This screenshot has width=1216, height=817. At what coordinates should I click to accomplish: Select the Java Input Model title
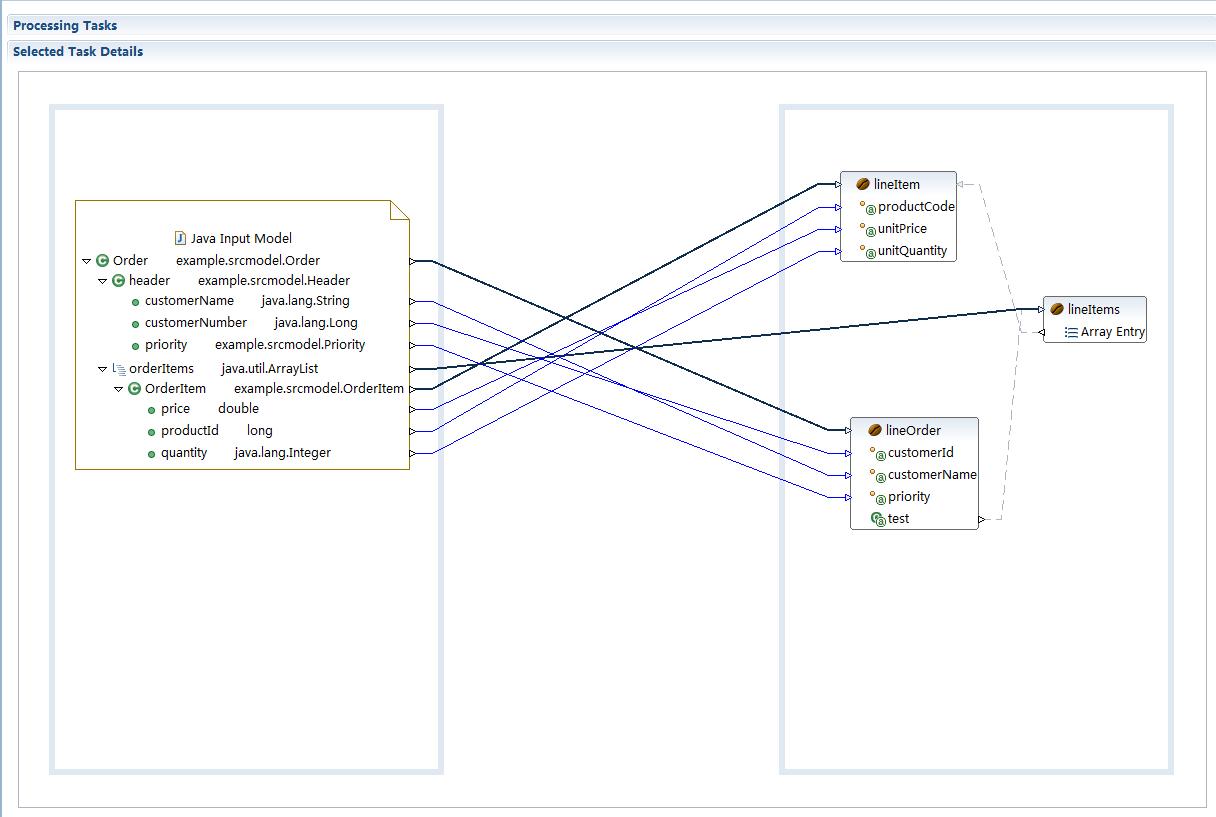[x=241, y=238]
